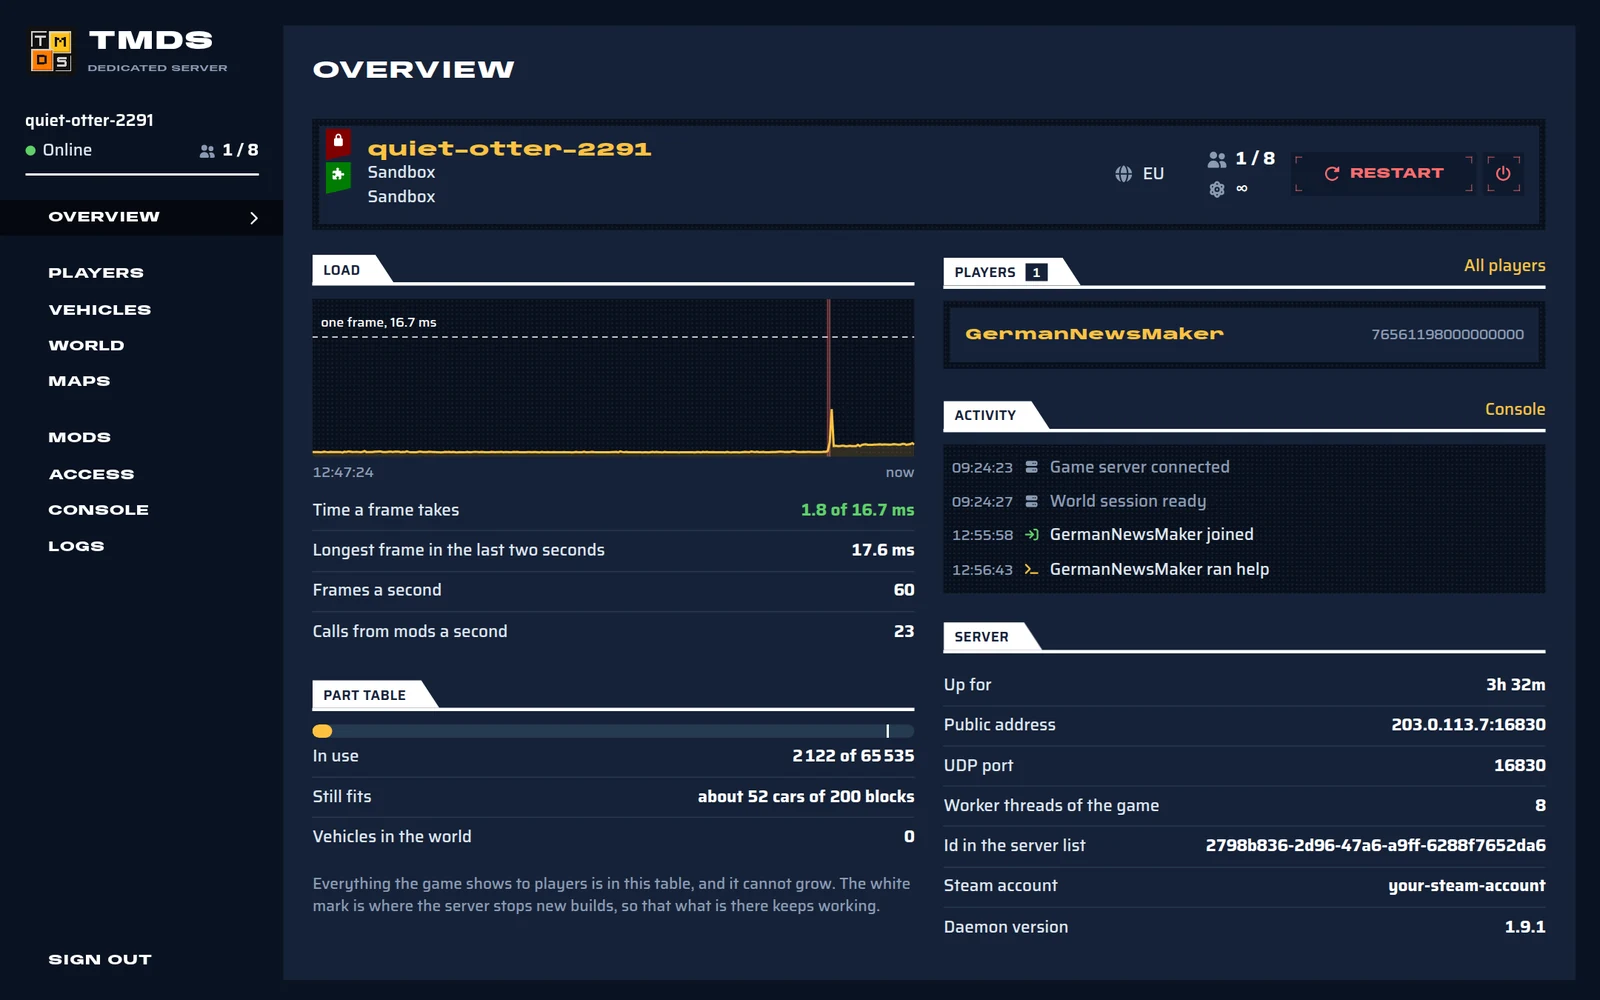Screen dimensions: 1600x1000
Task: Open Access settings in sidebar
Action: (91, 475)
